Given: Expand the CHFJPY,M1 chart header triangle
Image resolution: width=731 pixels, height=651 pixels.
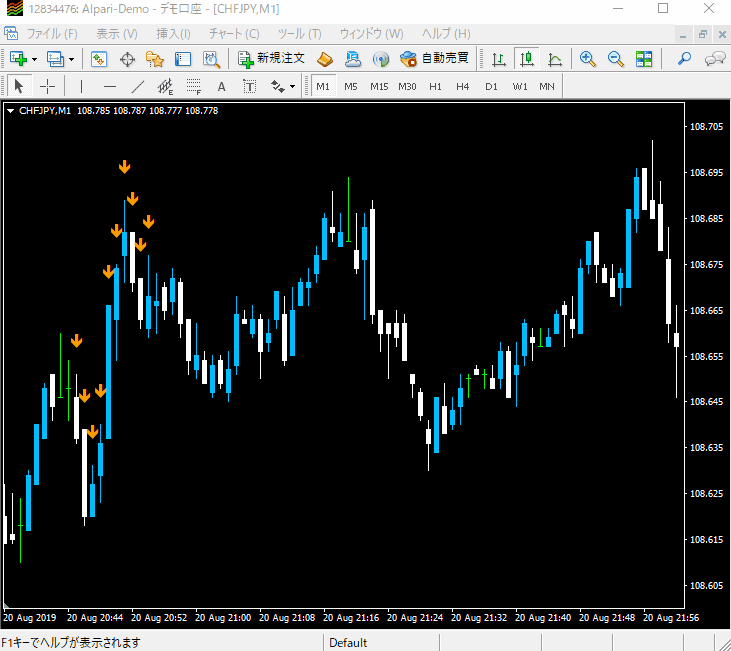Looking at the screenshot, I should click(x=10, y=111).
